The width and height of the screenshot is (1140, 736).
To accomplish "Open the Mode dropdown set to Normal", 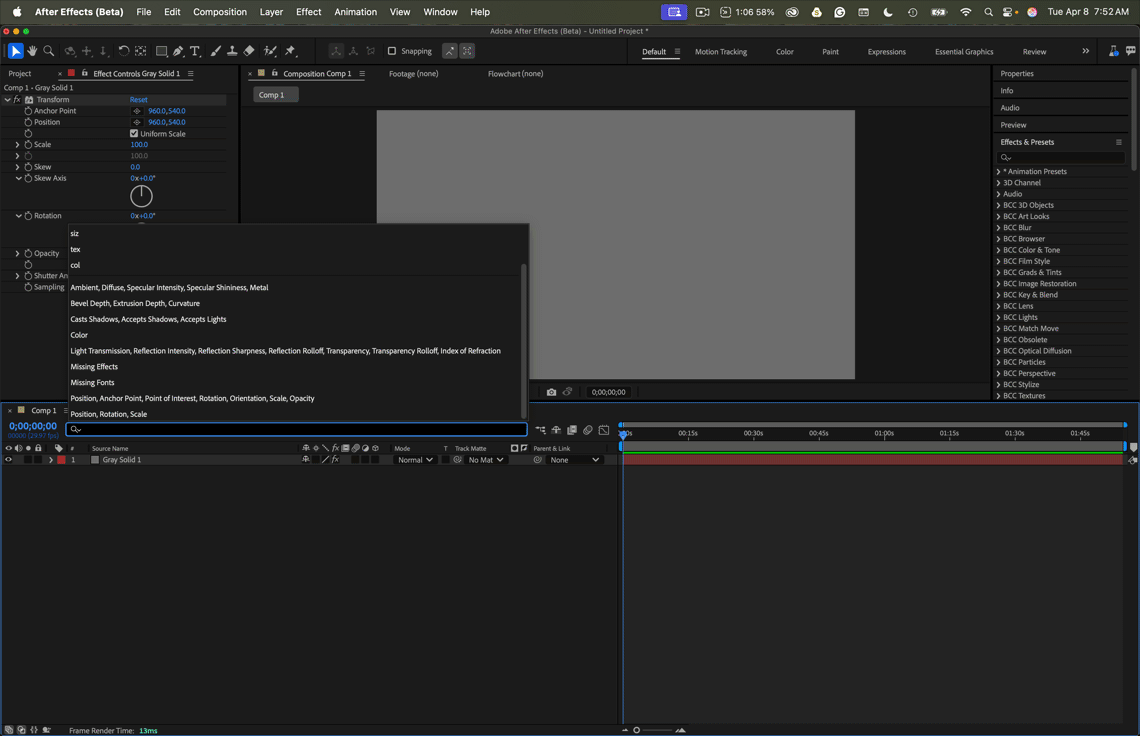I will click(x=414, y=460).
